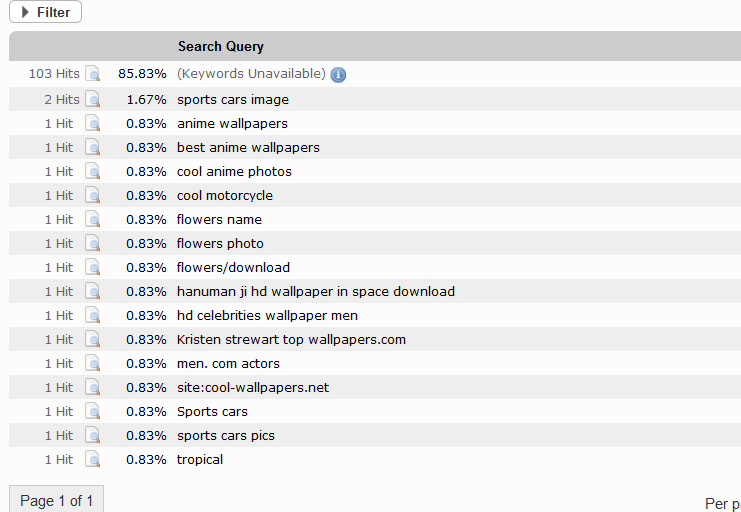
Task: Open details icon for flowers photo row
Action: click(x=93, y=243)
